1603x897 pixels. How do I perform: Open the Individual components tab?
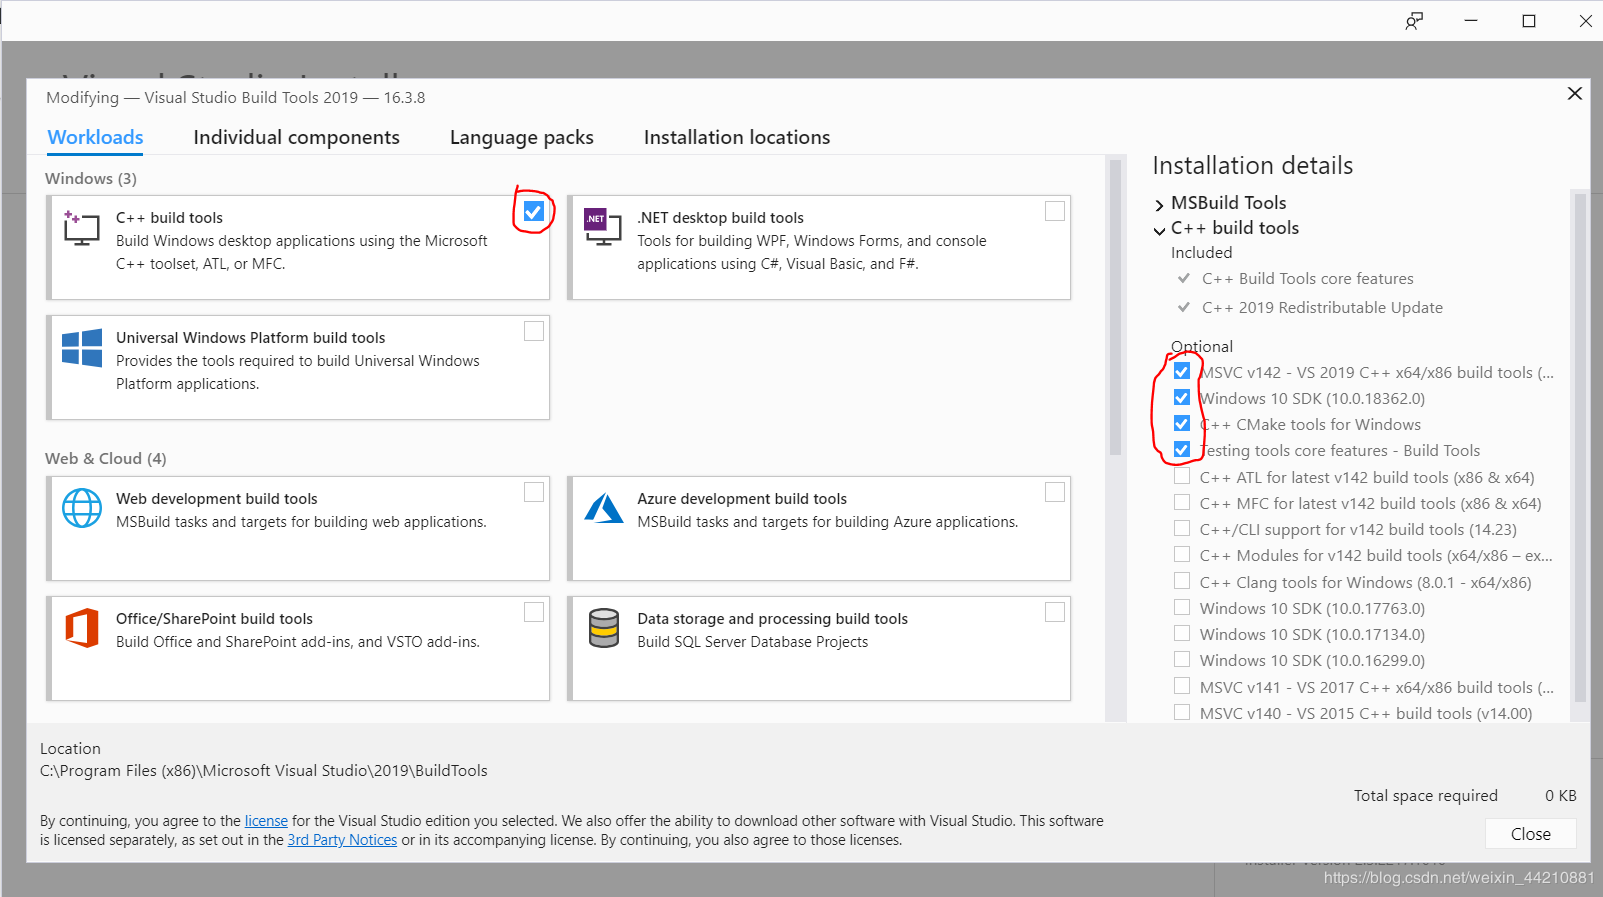pyautogui.click(x=296, y=138)
